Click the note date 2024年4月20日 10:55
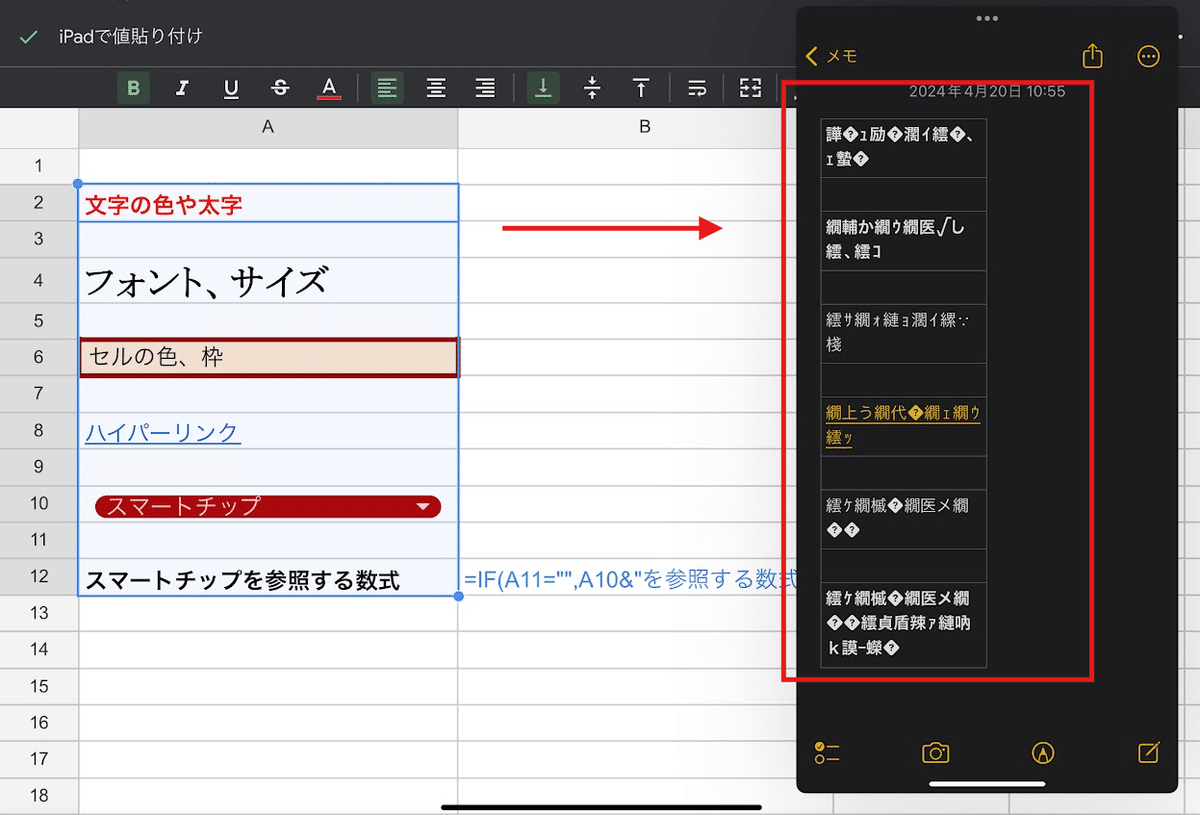This screenshot has width=1200, height=815. (x=987, y=91)
